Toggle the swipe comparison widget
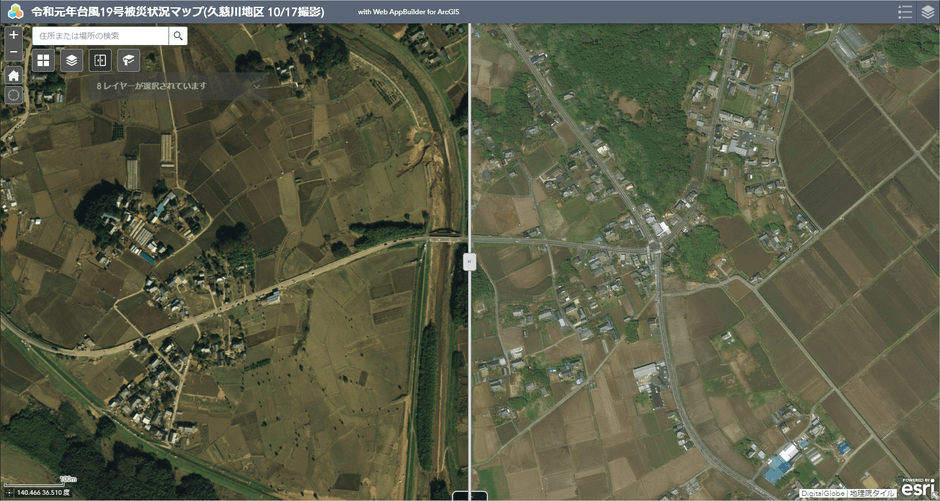The width and height of the screenshot is (940, 501). pos(99,61)
